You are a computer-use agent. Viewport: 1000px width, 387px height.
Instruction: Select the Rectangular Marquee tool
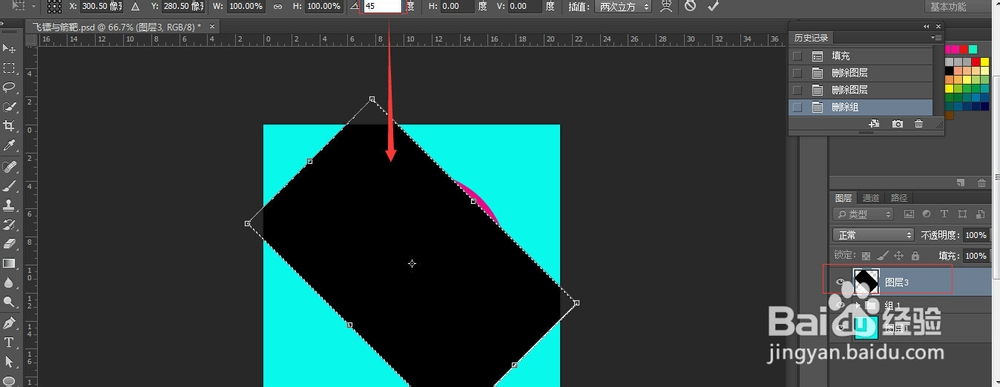pos(10,68)
